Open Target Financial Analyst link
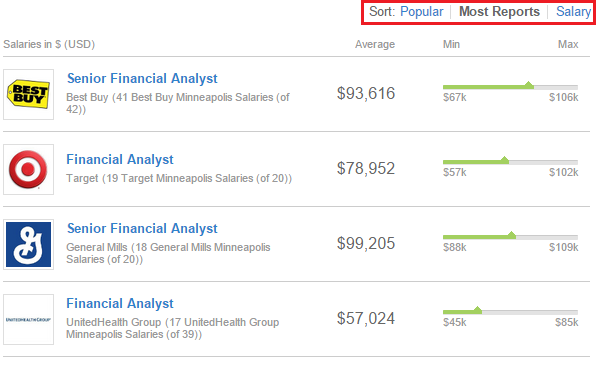This screenshot has height=365, width=596. pyautogui.click(x=120, y=159)
